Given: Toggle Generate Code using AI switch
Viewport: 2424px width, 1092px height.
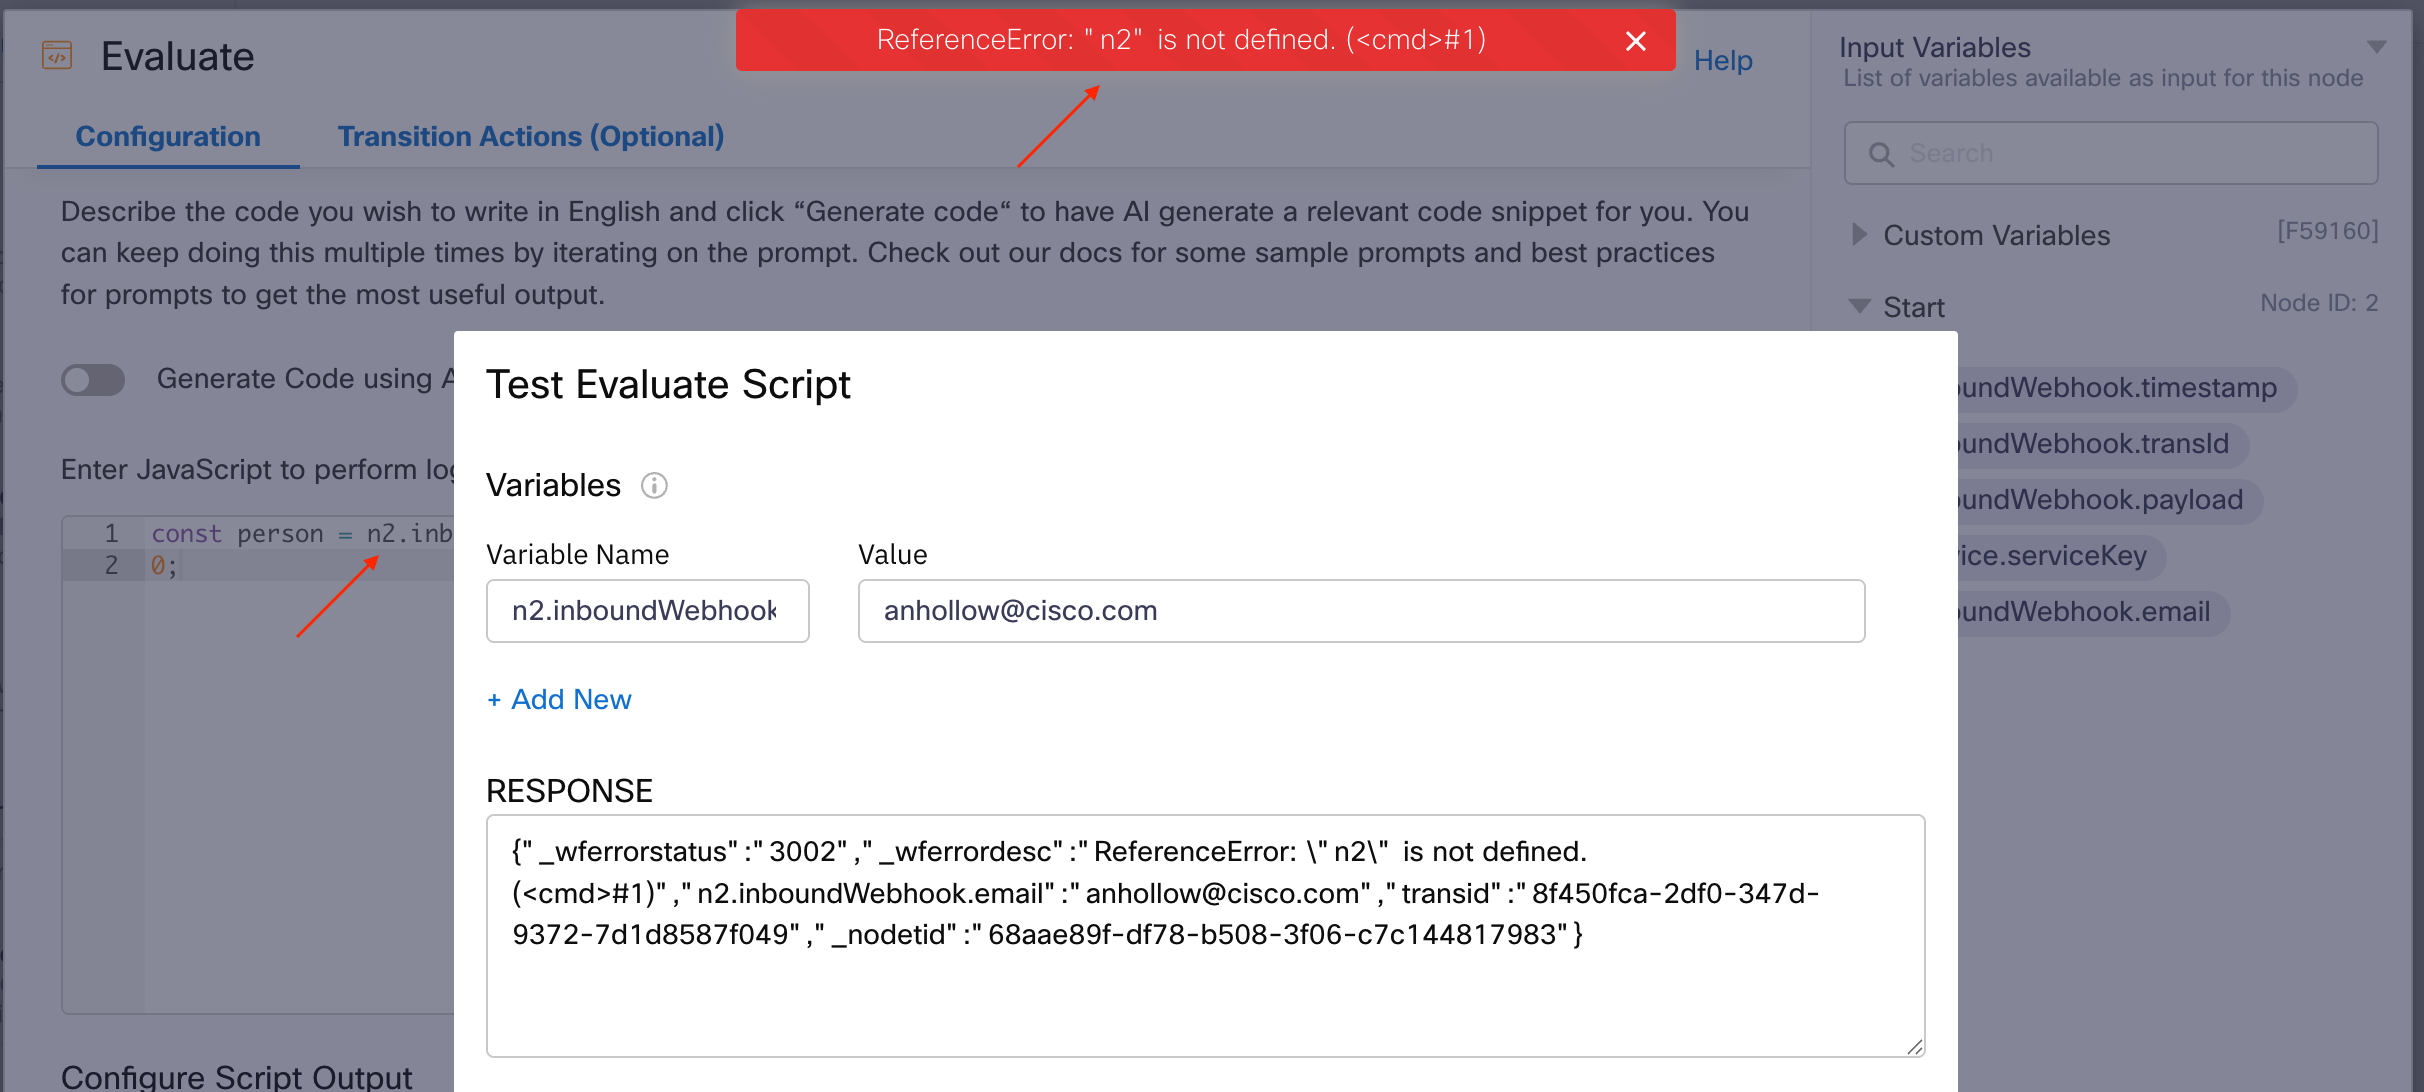Looking at the screenshot, I should (93, 380).
